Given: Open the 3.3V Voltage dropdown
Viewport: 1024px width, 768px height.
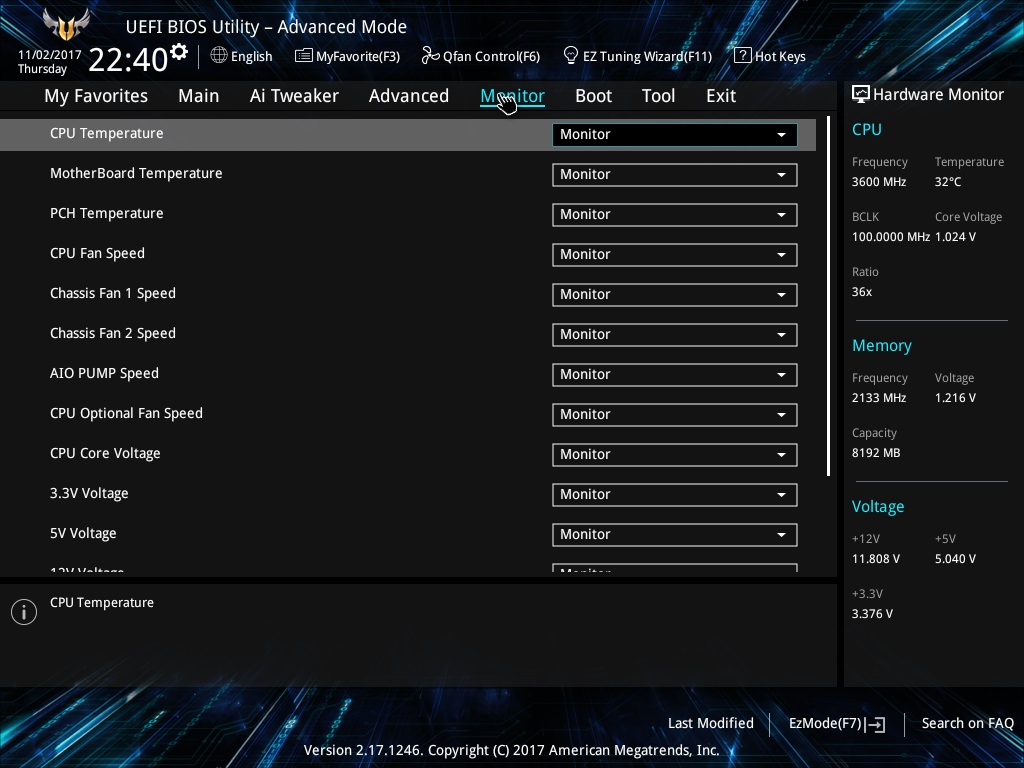Looking at the screenshot, I should click(x=675, y=494).
